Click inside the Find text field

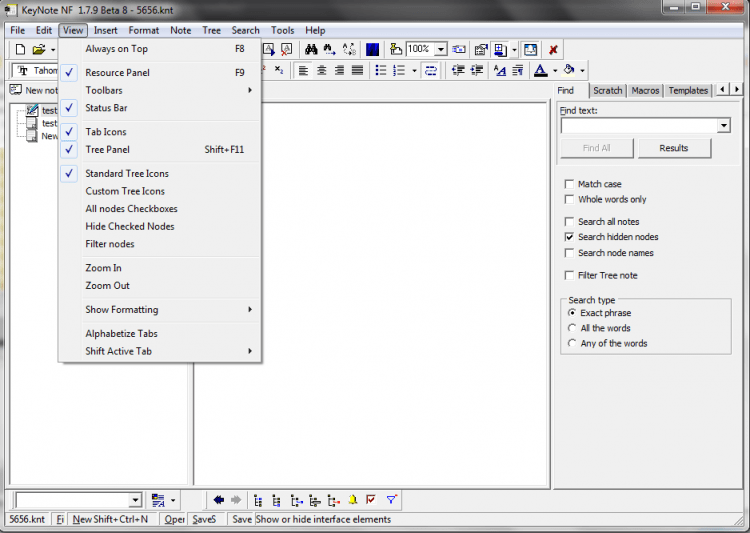click(638, 126)
